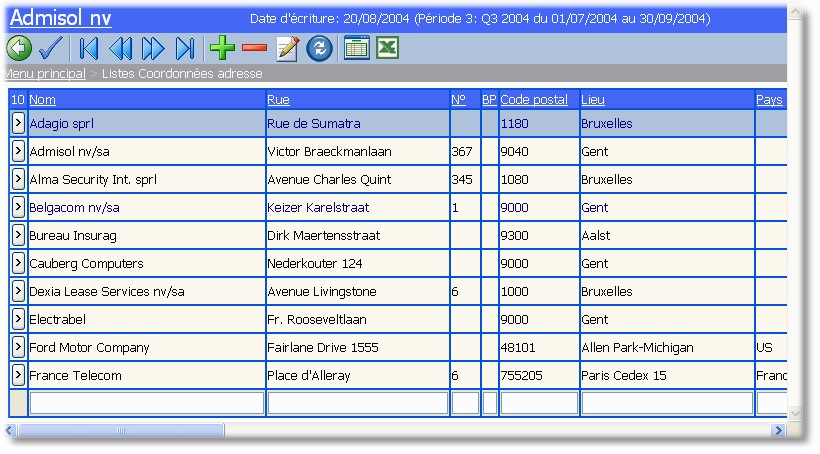Click the Allen Park-Michigan city cell
Screen dimensions: 820x454
(667, 347)
